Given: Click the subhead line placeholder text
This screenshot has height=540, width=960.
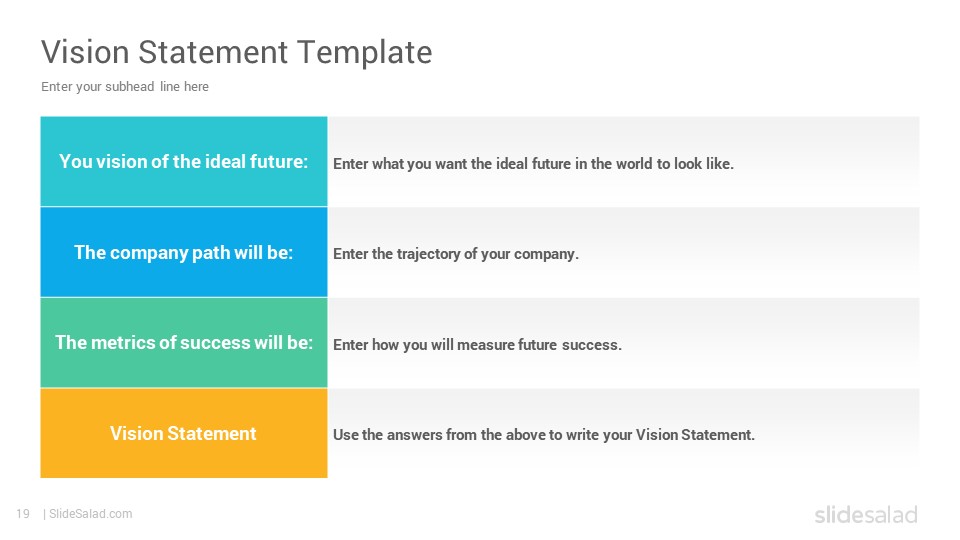Looking at the screenshot, I should coord(125,87).
